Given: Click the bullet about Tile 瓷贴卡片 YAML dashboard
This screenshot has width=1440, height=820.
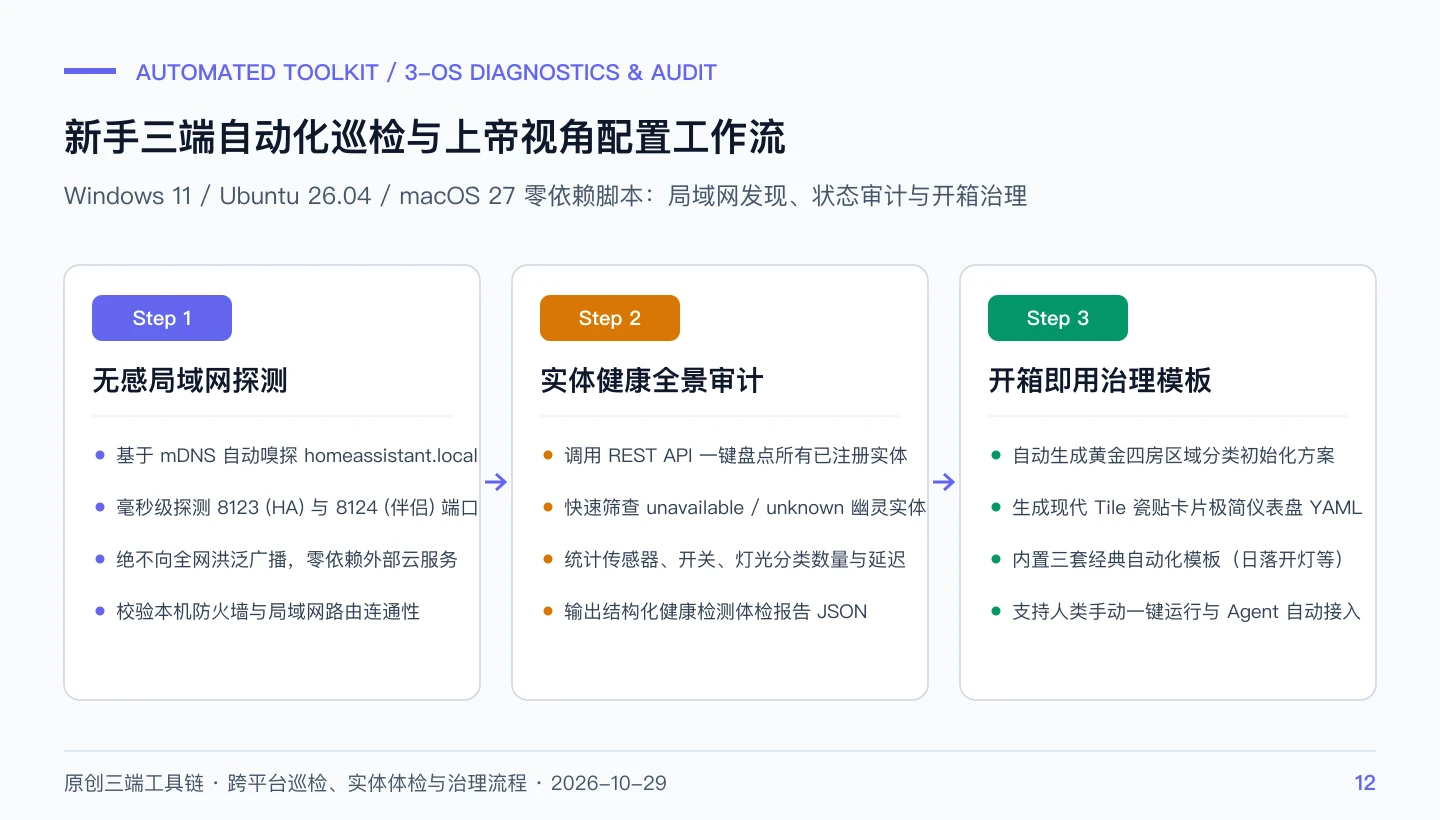Looking at the screenshot, I should (x=1187, y=507).
